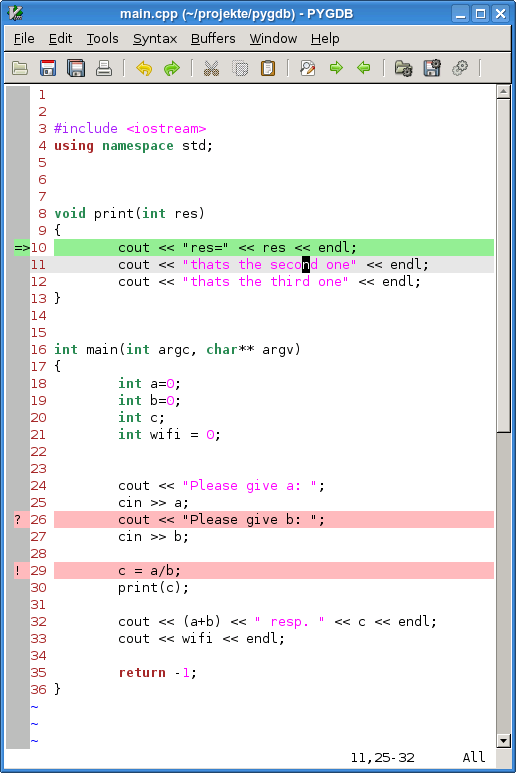
Task: Click 'second' word on line 11
Action: click(294, 265)
